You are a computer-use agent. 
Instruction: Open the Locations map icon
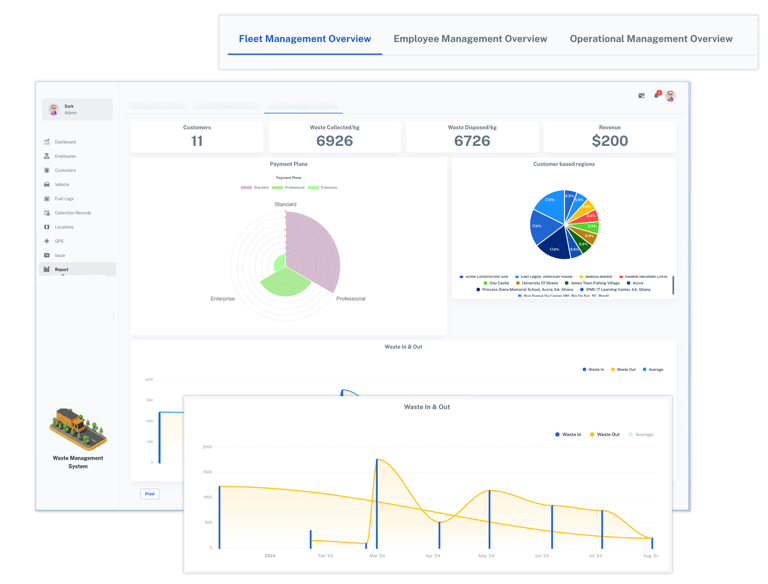tap(47, 227)
